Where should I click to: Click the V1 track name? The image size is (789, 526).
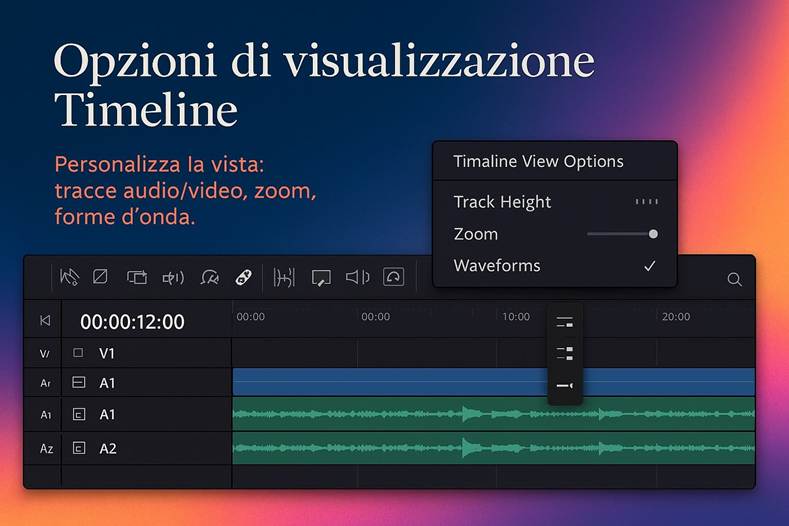click(107, 353)
